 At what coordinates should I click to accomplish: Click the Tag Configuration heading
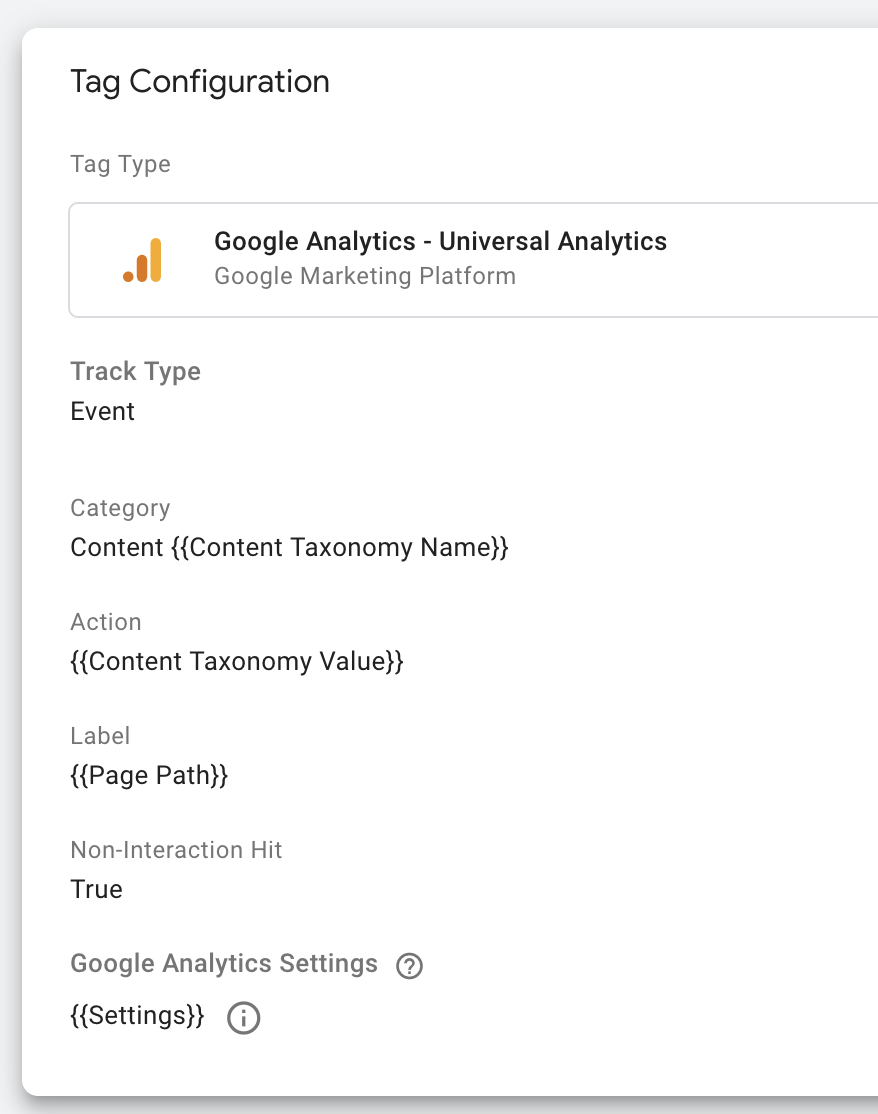click(200, 81)
